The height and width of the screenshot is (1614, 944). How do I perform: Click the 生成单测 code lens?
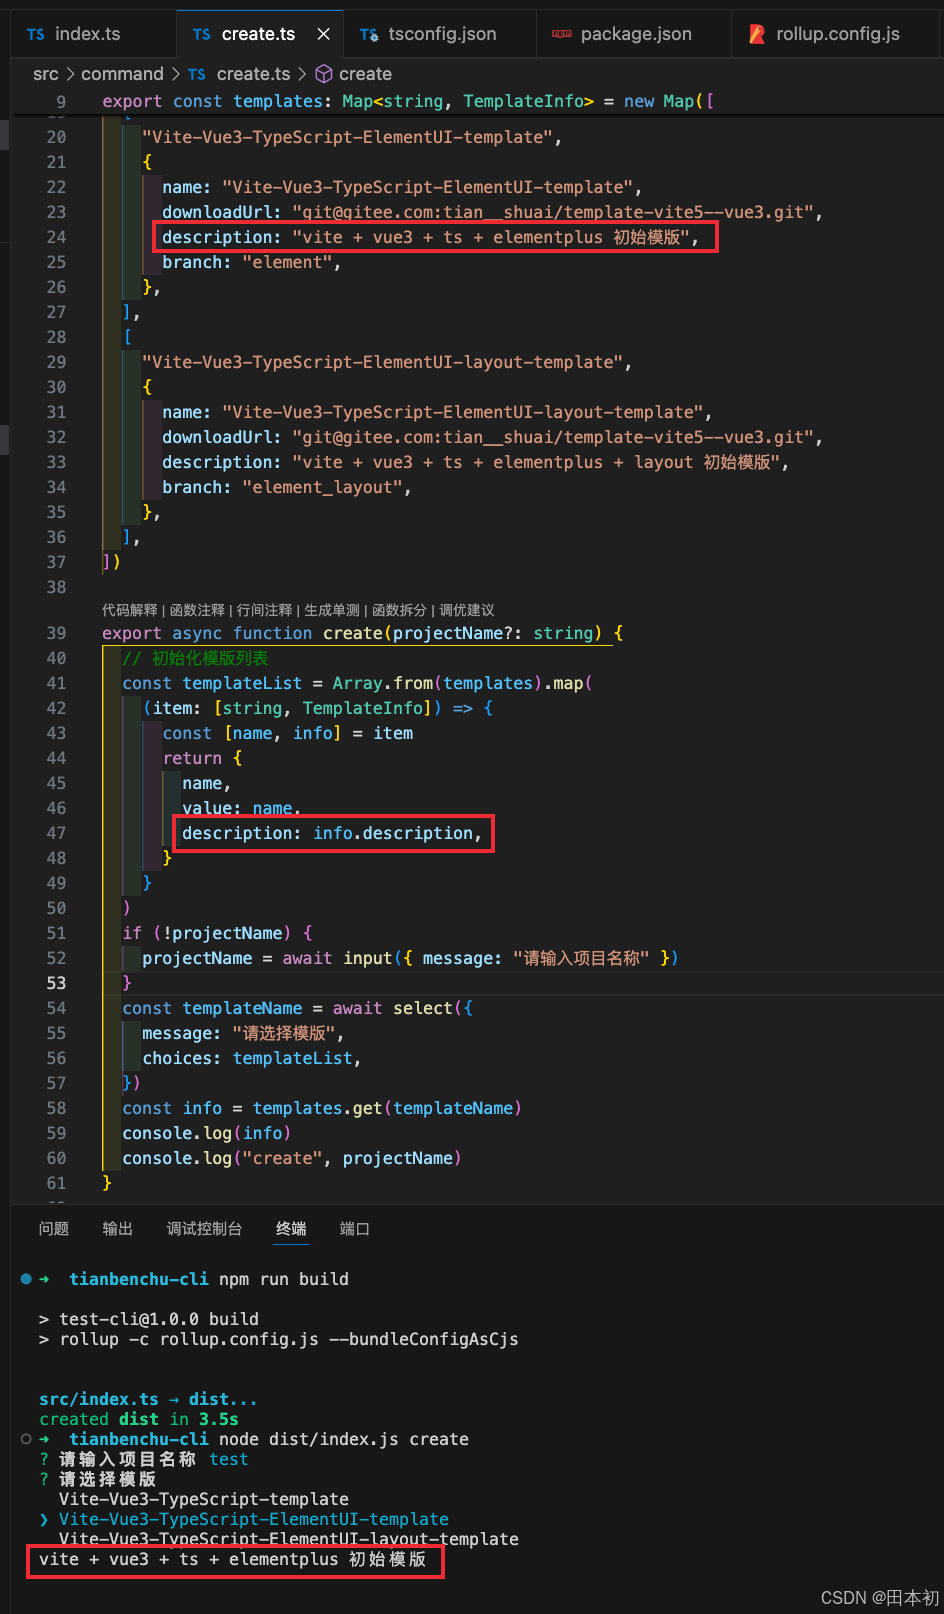332,610
